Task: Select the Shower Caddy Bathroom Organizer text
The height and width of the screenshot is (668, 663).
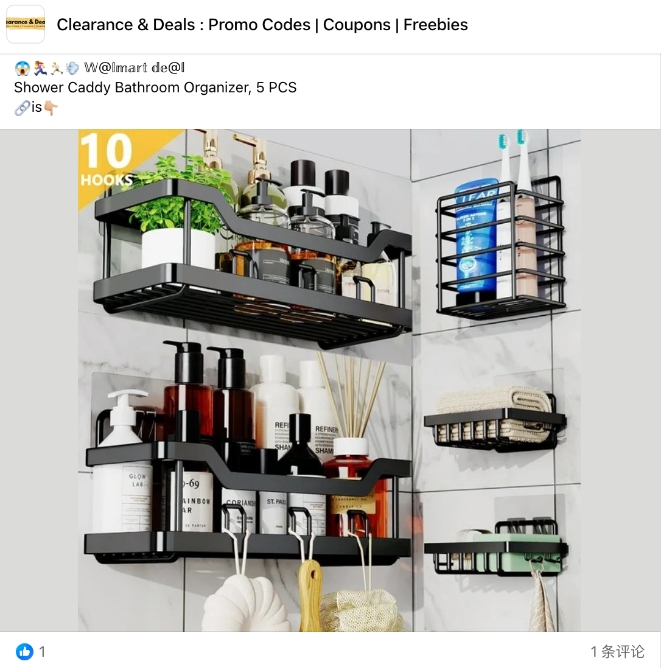Action: click(155, 87)
